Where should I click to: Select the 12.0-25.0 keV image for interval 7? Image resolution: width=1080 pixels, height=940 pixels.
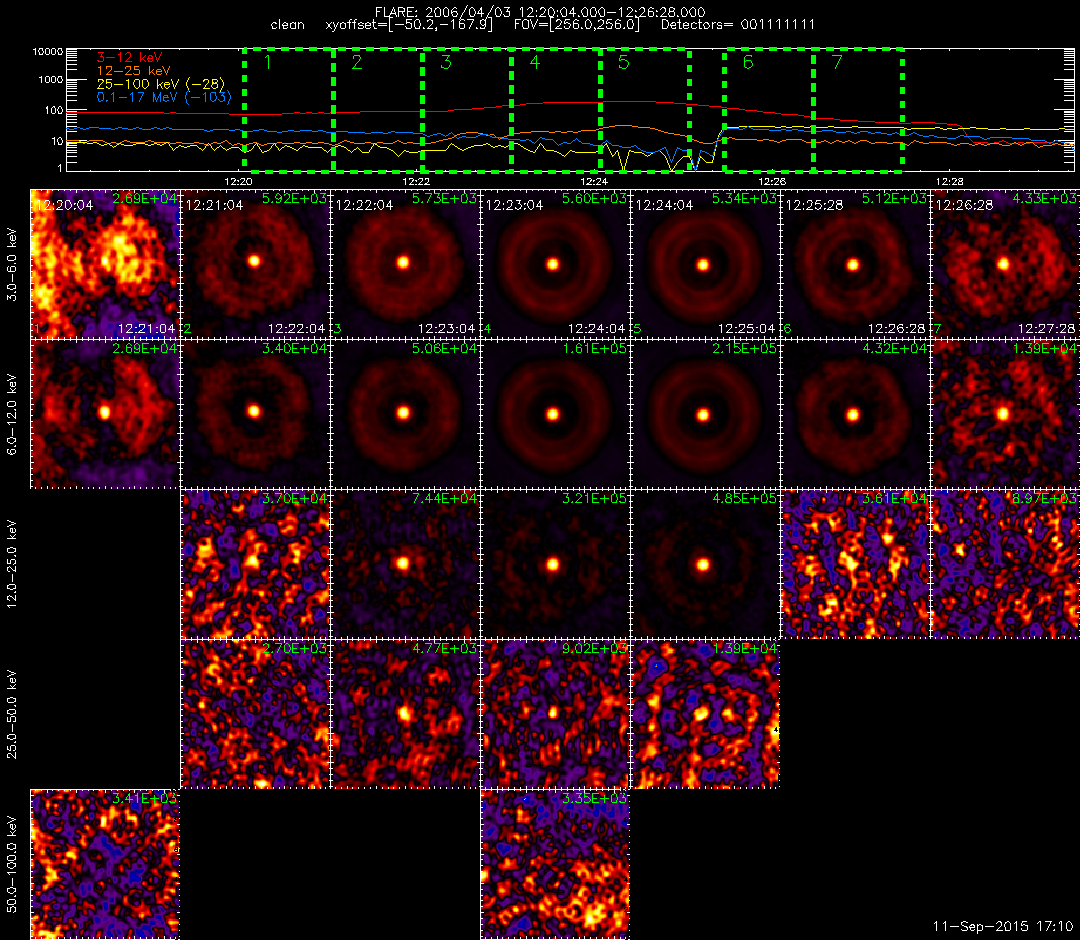tap(1005, 564)
